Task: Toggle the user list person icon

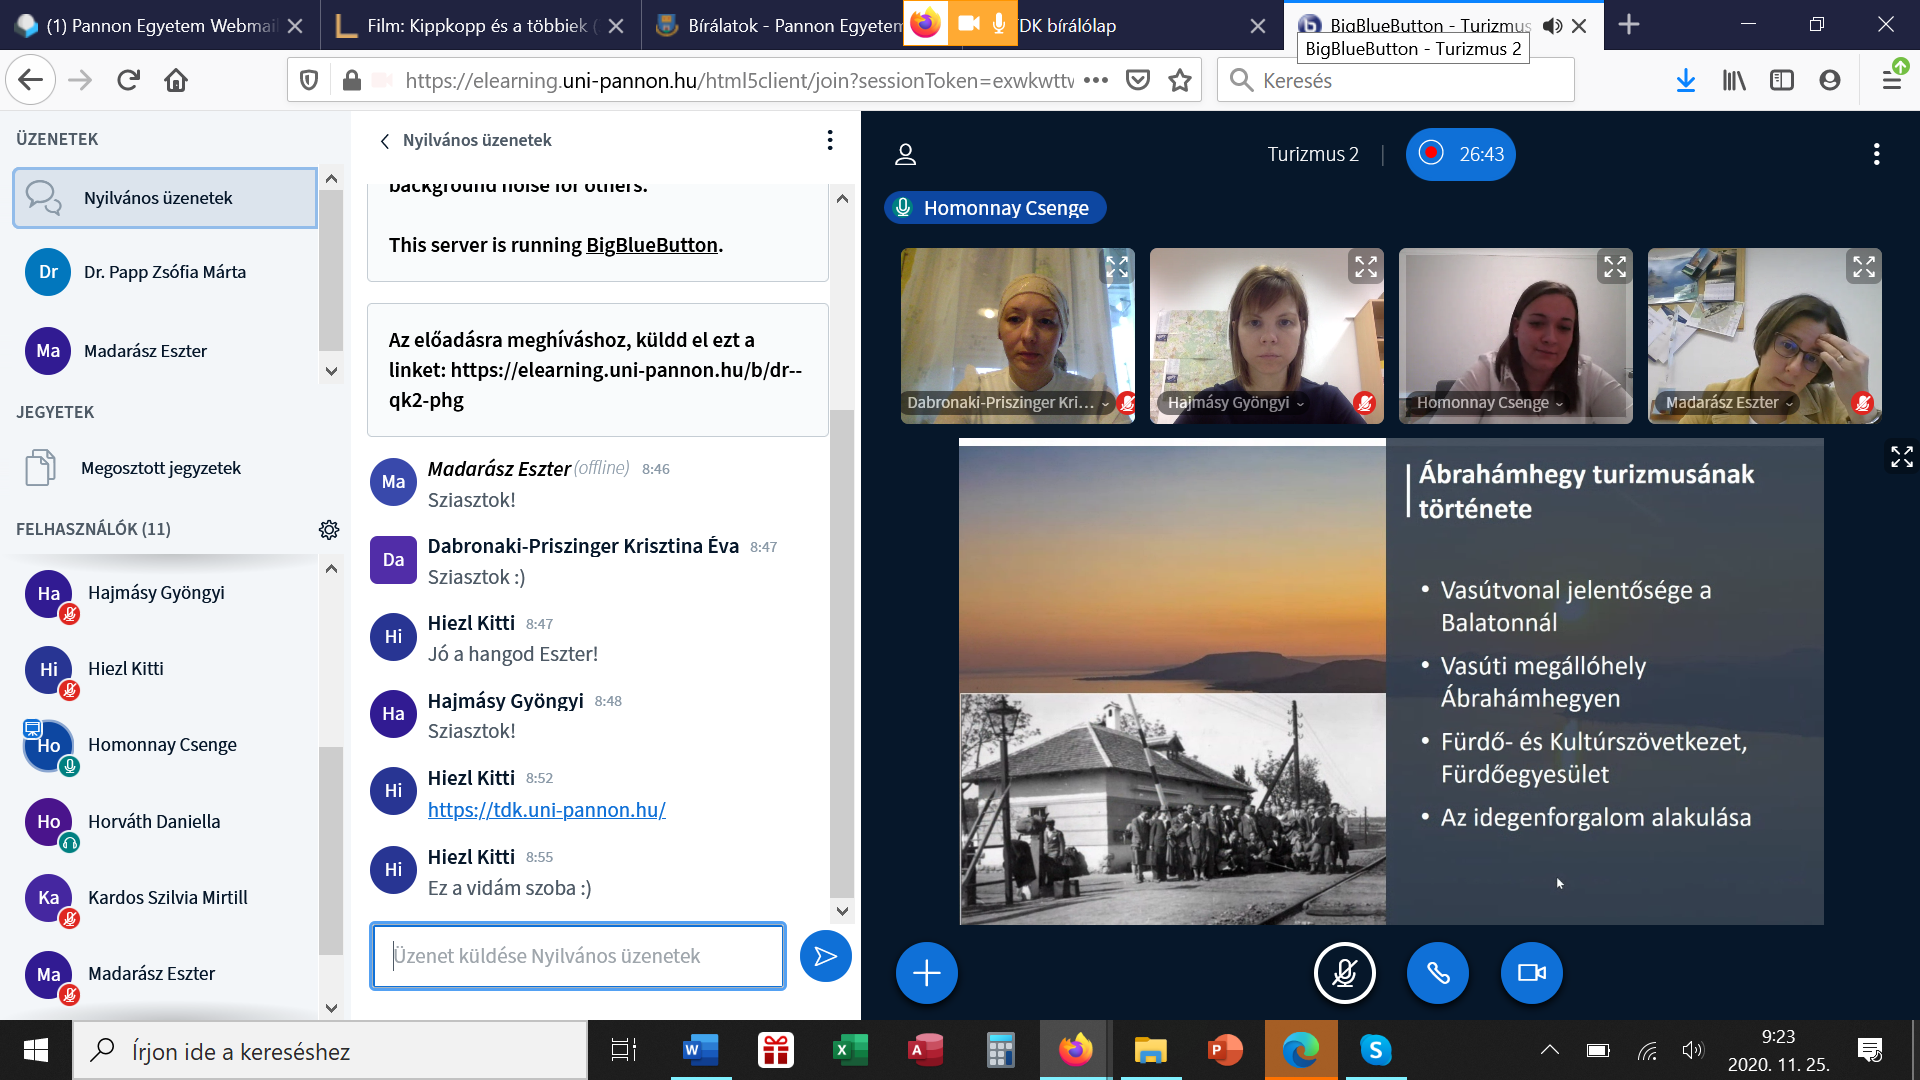Action: coord(905,154)
